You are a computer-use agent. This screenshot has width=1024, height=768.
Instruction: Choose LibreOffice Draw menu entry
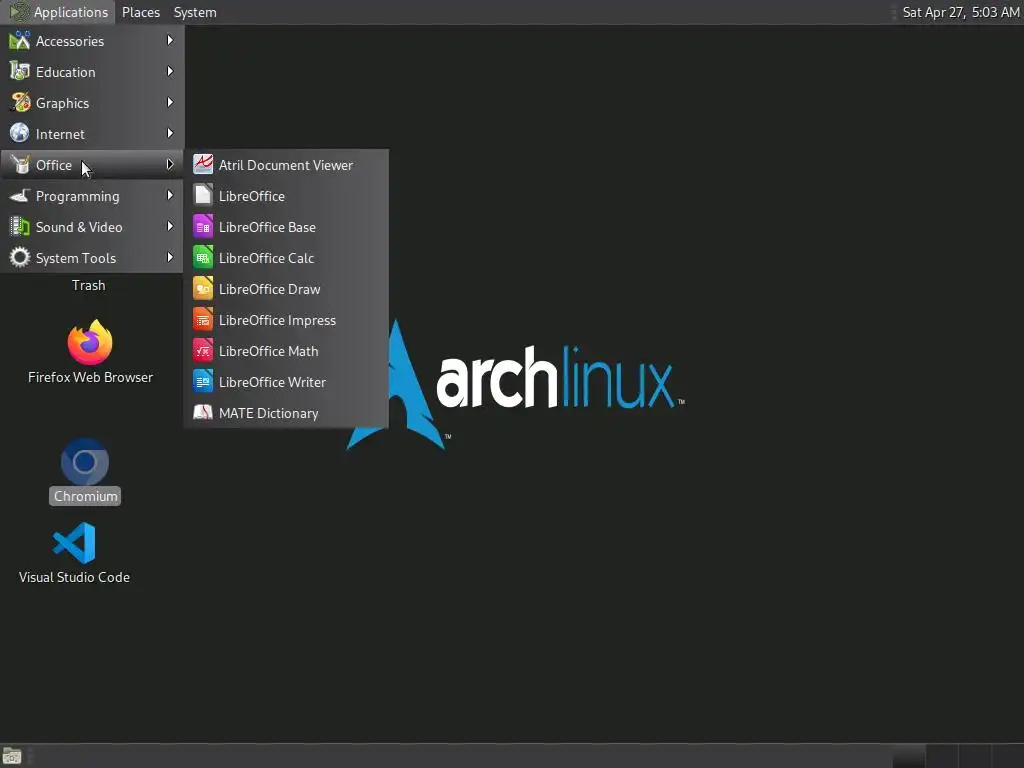[287, 289]
